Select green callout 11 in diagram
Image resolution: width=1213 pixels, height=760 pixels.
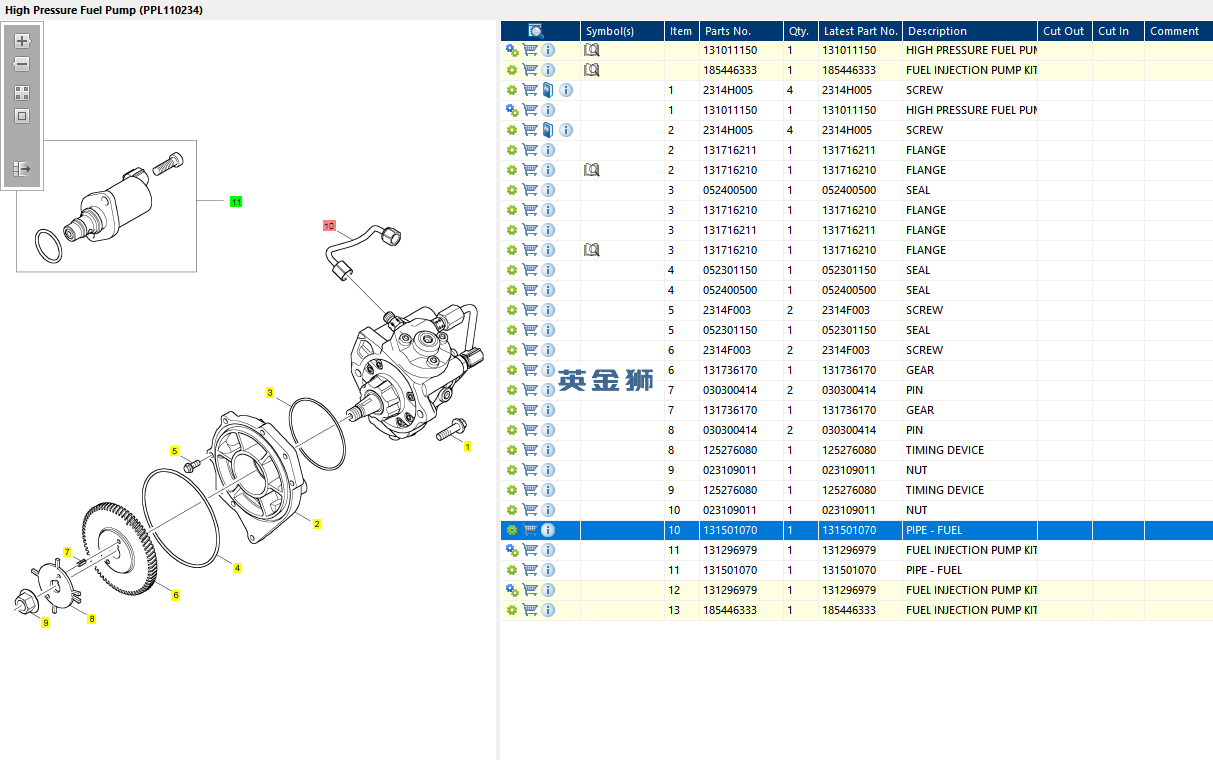[x=236, y=202]
